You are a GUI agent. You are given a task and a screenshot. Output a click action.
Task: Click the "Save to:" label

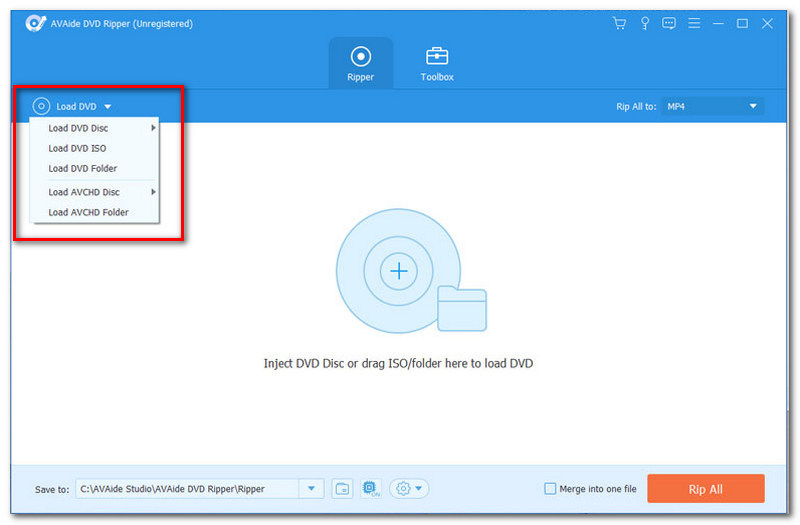[52, 489]
